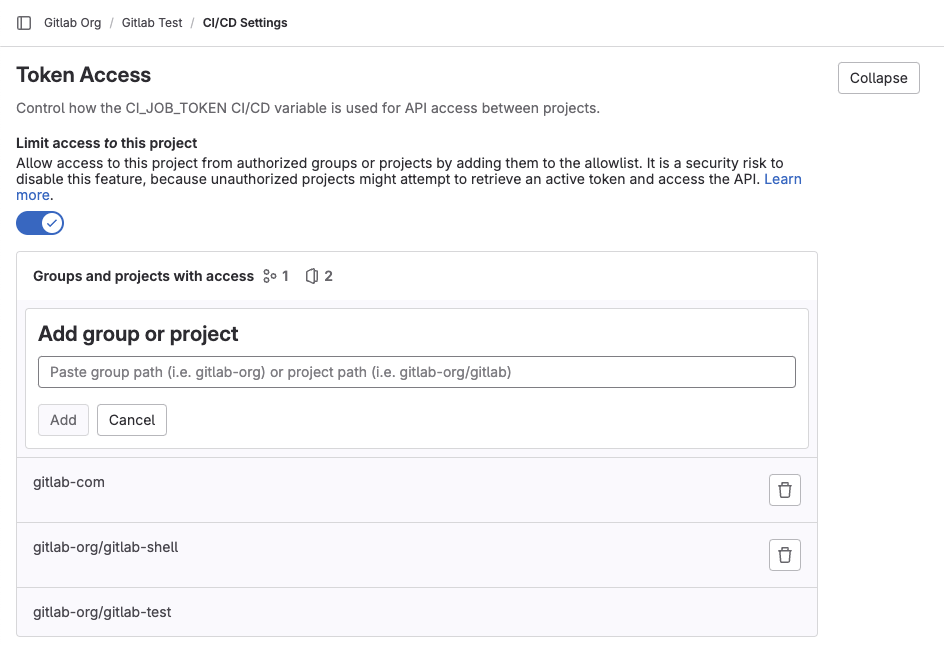The width and height of the screenshot is (944, 651).
Task: Click the Groups and projects with access header
Action: [x=143, y=276]
